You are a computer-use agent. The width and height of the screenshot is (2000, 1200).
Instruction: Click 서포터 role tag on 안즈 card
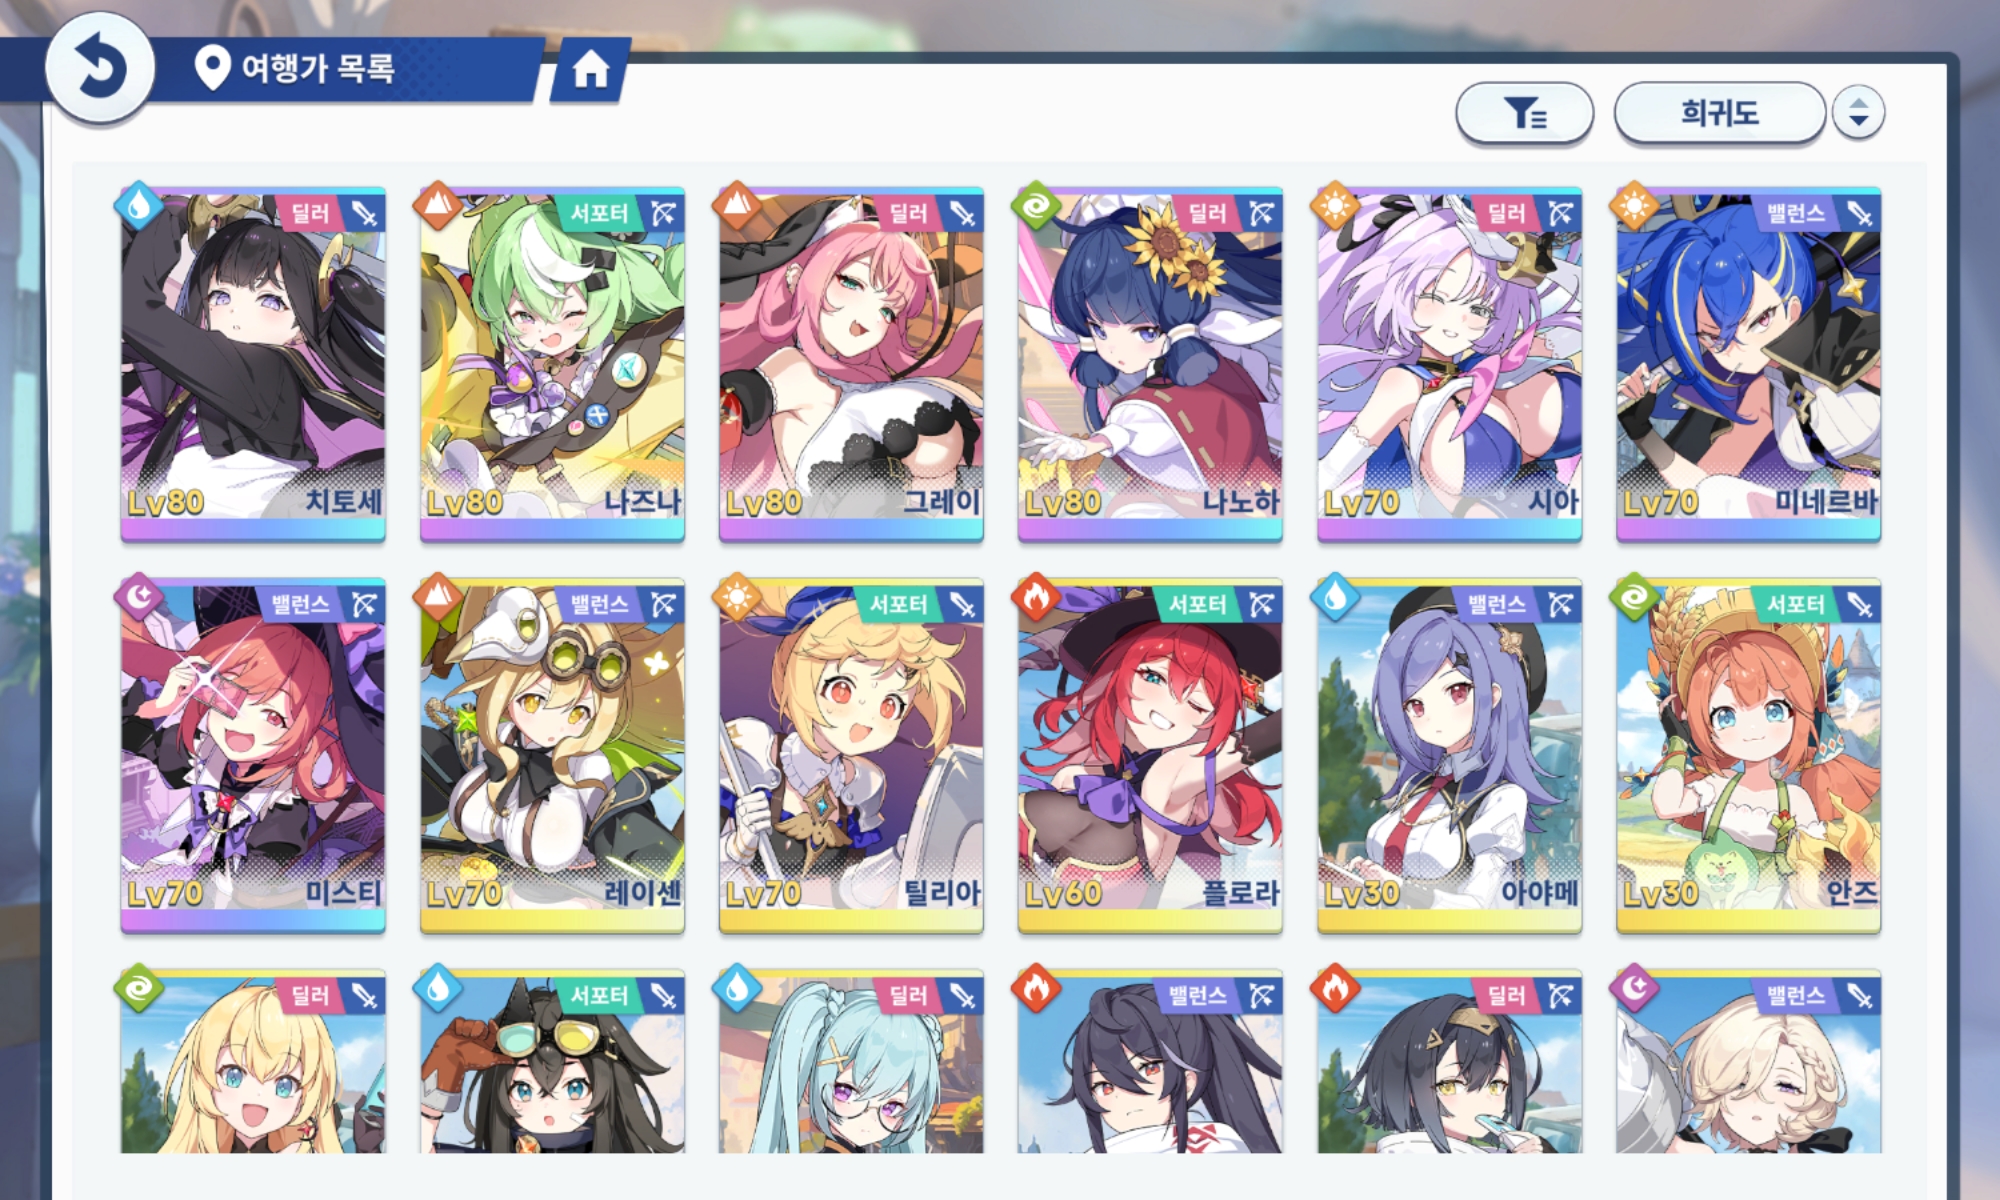[x=1795, y=604]
